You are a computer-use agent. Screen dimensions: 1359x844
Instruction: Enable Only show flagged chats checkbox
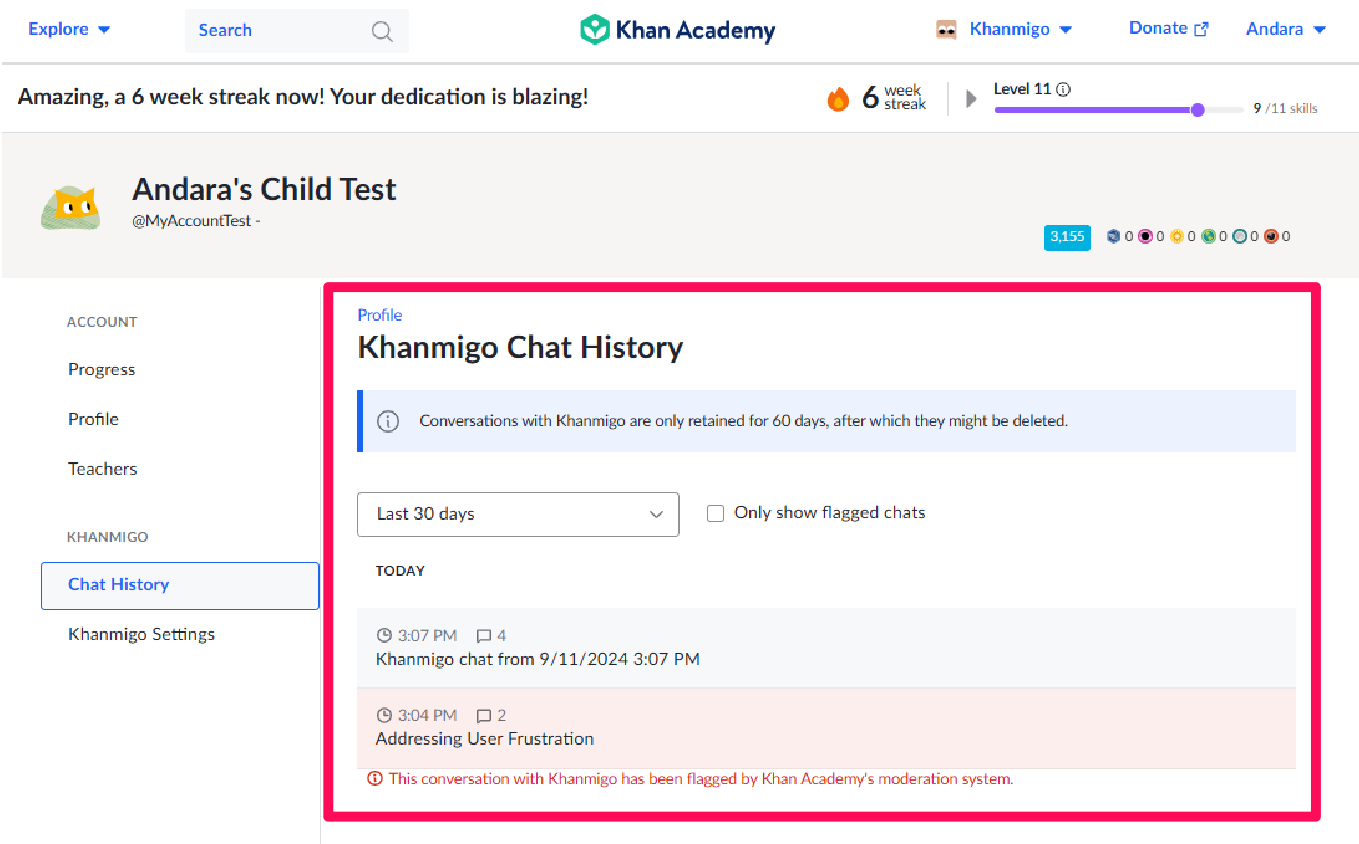tap(715, 513)
